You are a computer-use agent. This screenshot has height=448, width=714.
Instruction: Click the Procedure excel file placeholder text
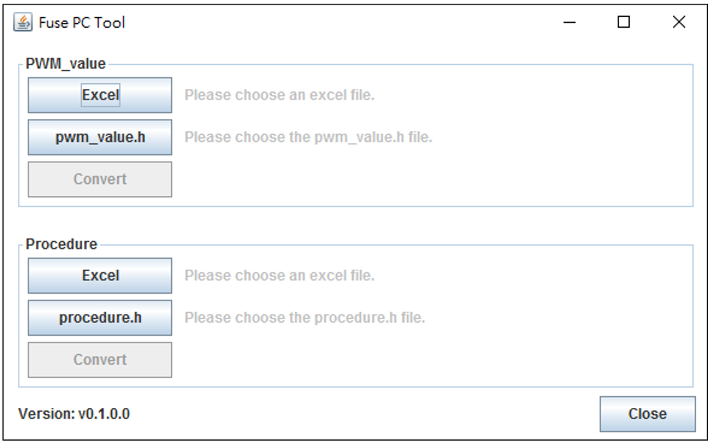(x=279, y=276)
